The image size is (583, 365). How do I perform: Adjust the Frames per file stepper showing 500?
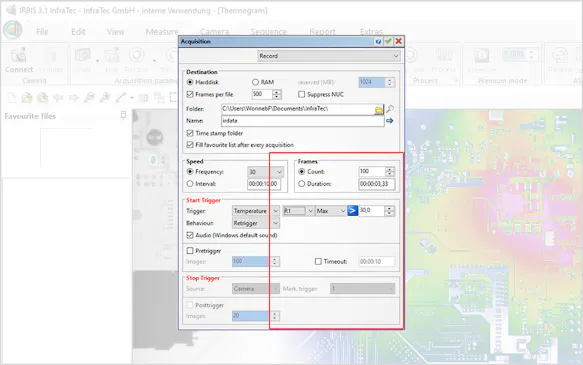277,94
